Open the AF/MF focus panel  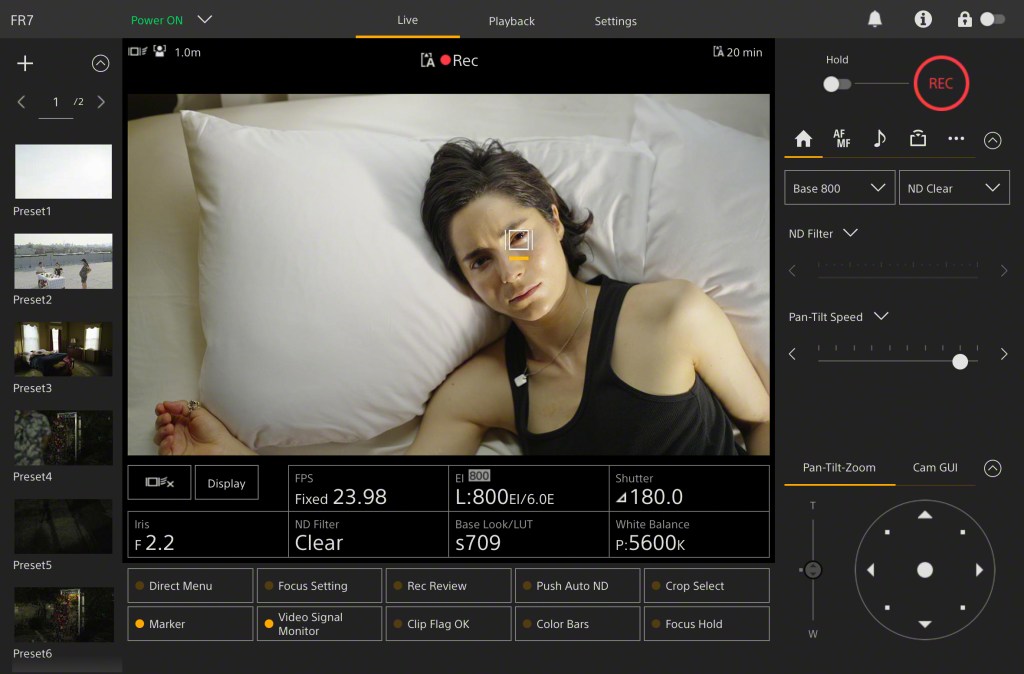point(843,138)
